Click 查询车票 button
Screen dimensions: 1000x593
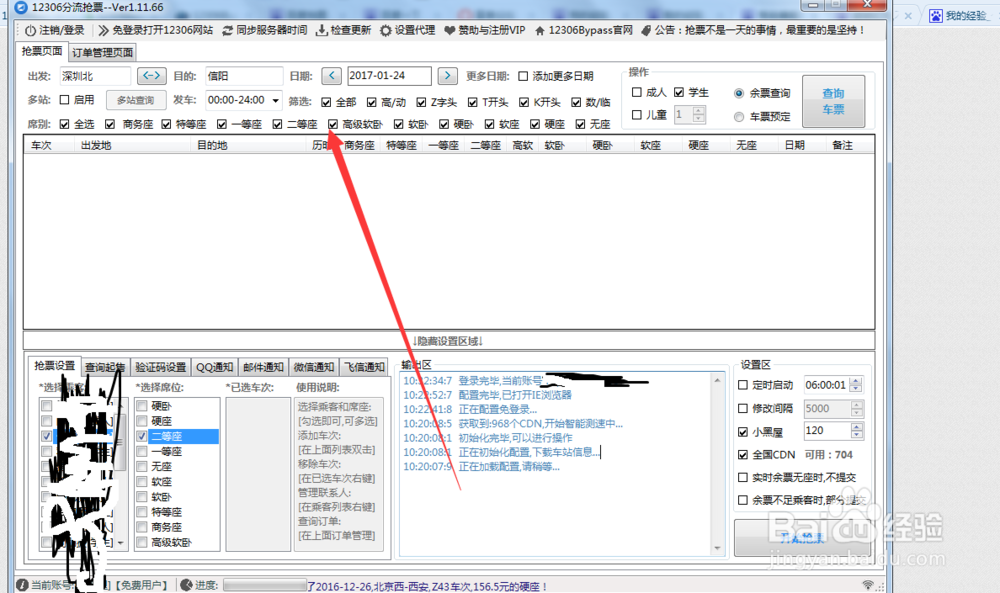click(834, 101)
